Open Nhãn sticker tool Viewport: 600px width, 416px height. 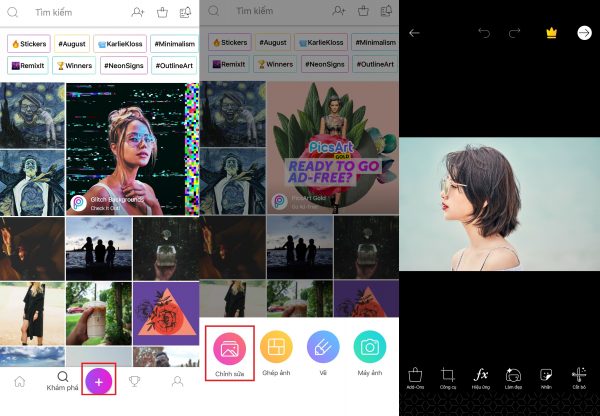click(546, 378)
